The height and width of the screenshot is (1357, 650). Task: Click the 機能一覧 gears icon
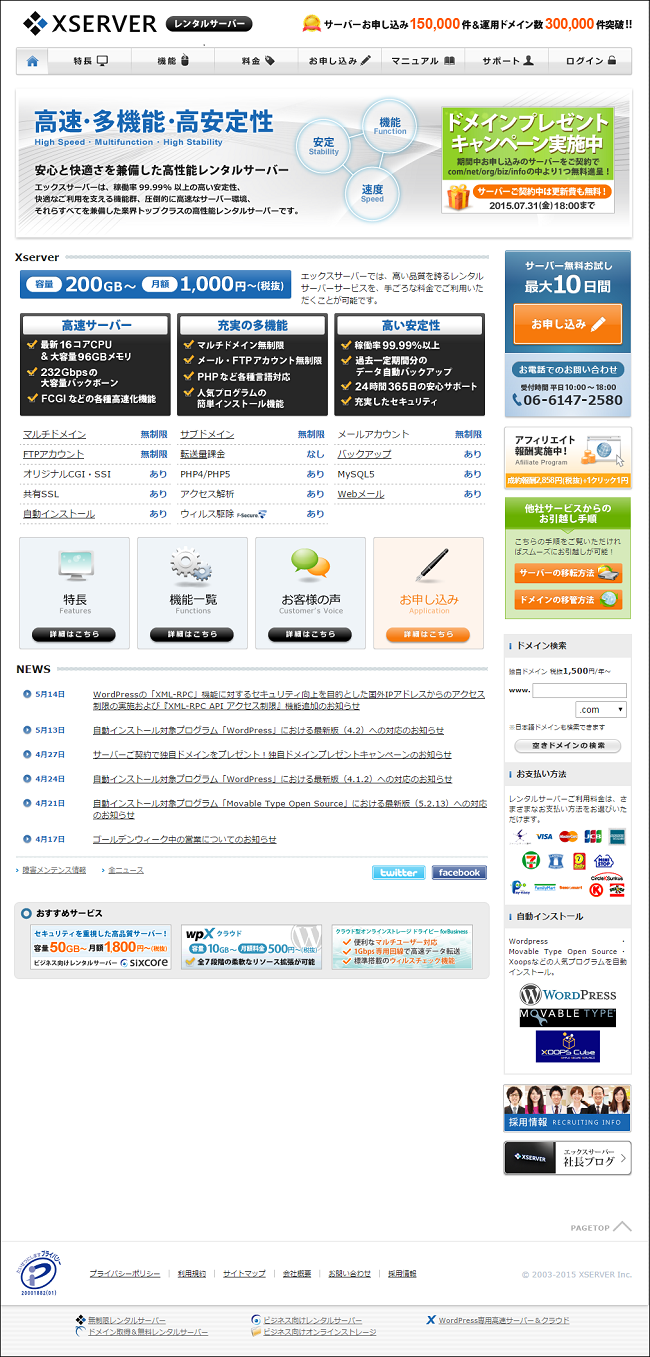[x=192, y=565]
